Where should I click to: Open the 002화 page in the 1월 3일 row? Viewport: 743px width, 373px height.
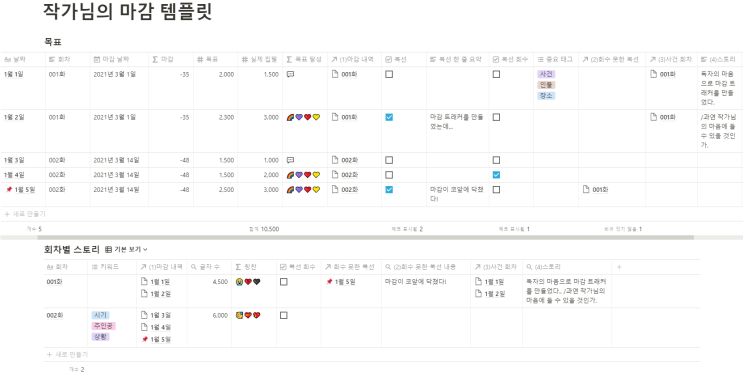coord(345,160)
